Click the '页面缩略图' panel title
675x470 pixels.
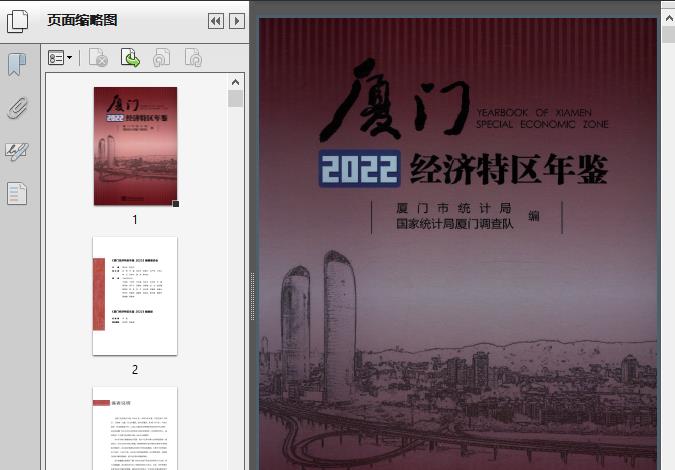[82, 20]
